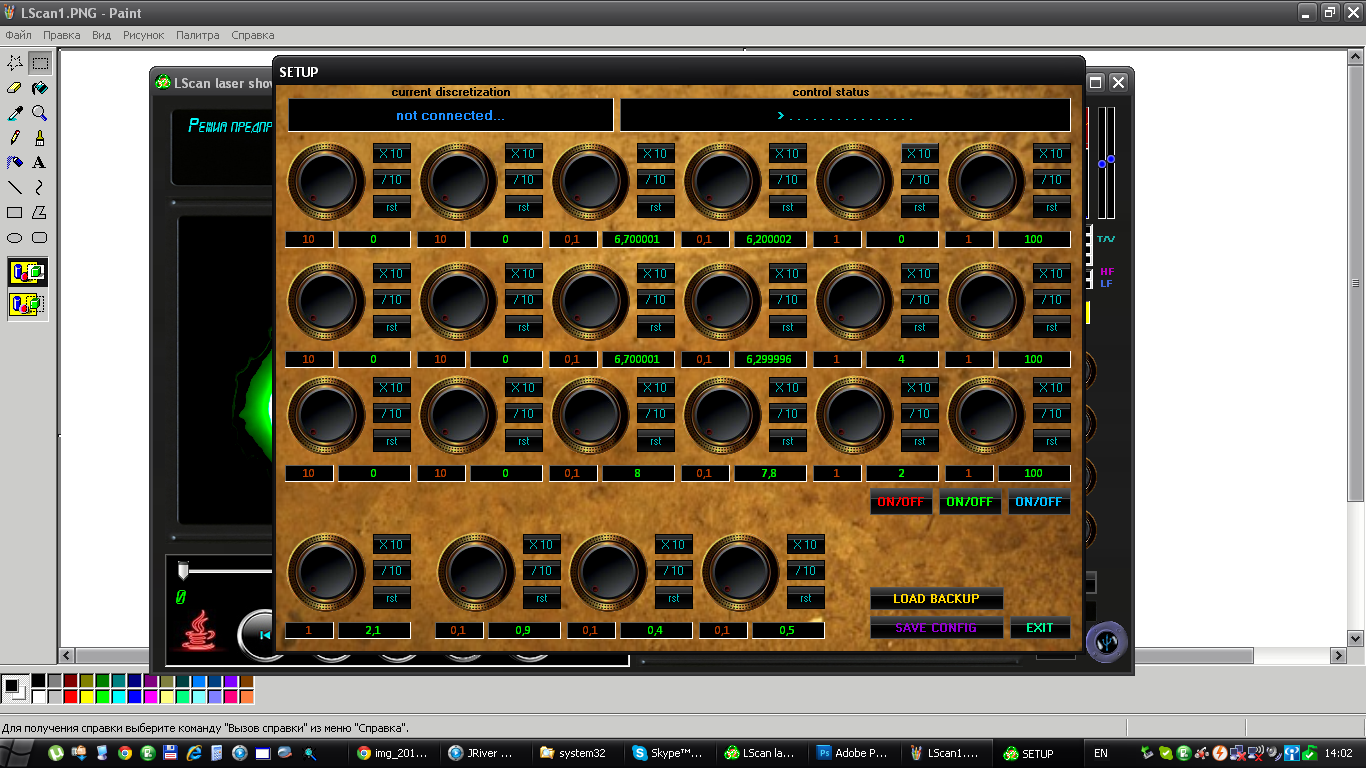Click the value field showing 6,299996

(770, 360)
